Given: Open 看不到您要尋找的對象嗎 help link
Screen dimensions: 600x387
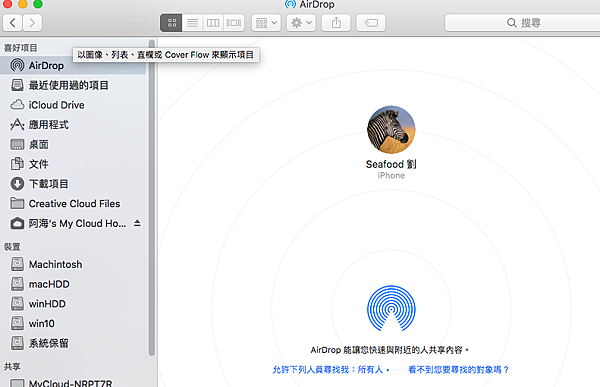Looking at the screenshot, I should (459, 370).
